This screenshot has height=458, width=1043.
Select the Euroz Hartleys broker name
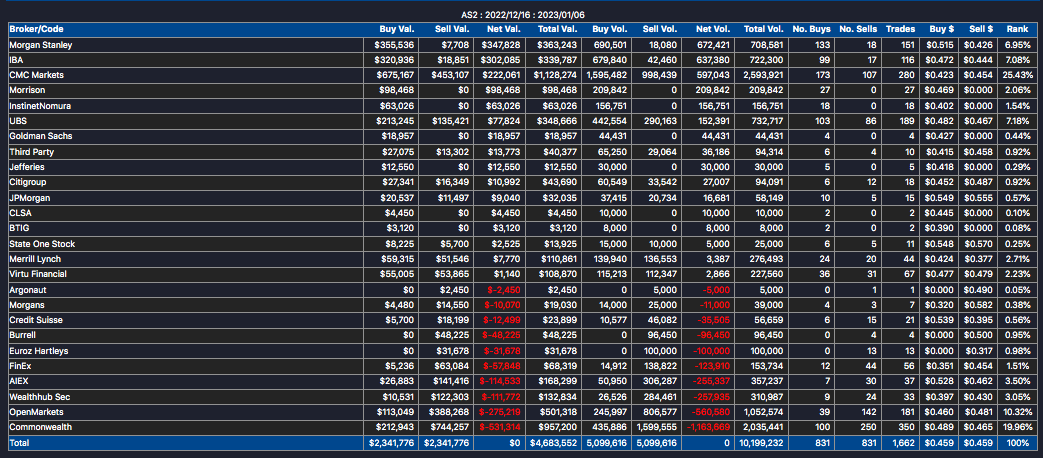(39, 350)
